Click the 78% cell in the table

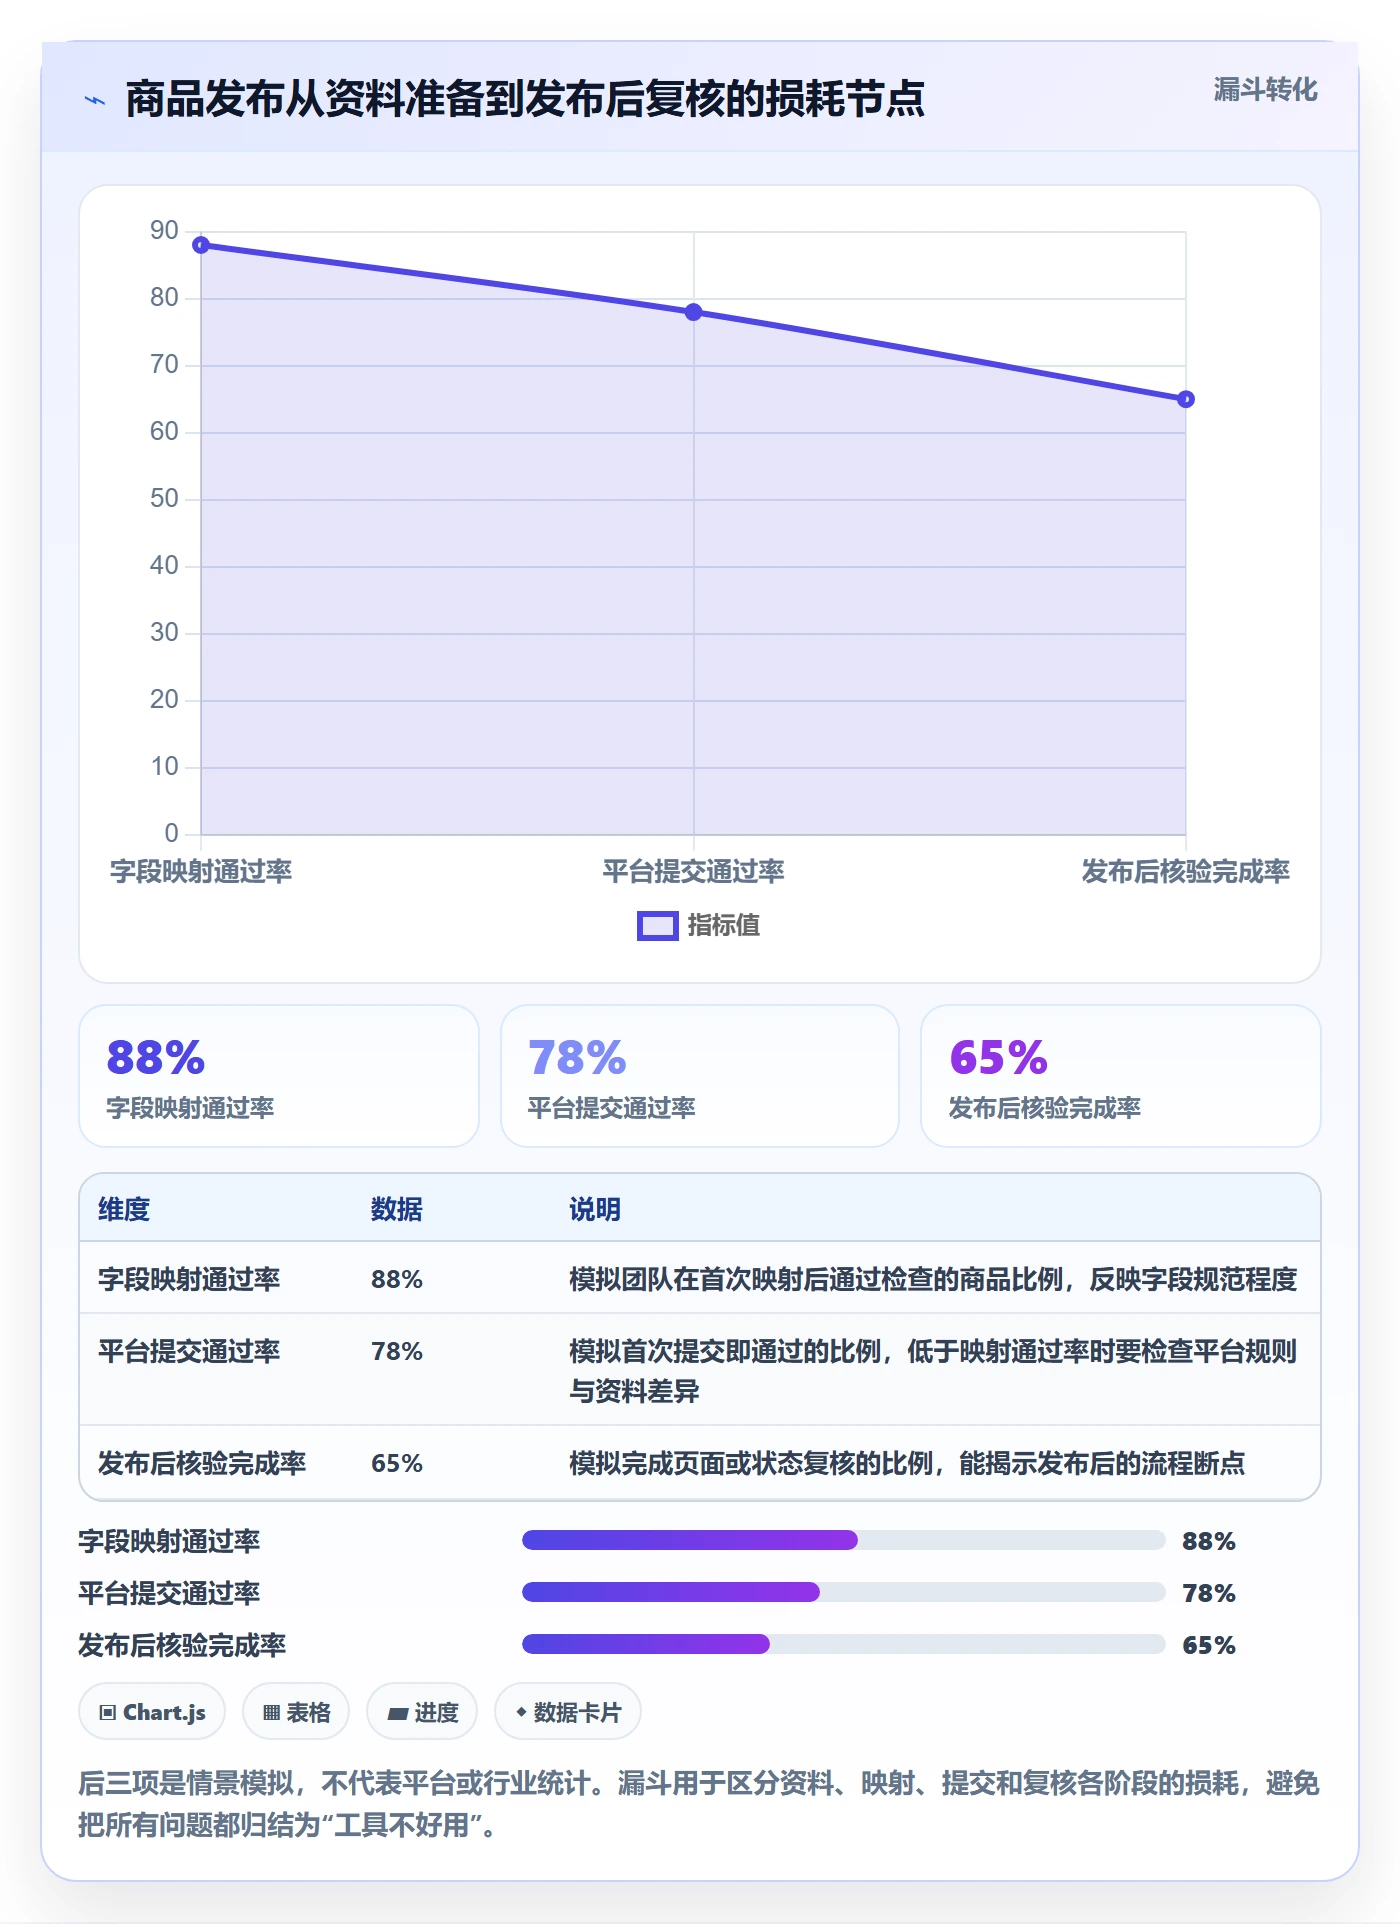click(x=397, y=1351)
